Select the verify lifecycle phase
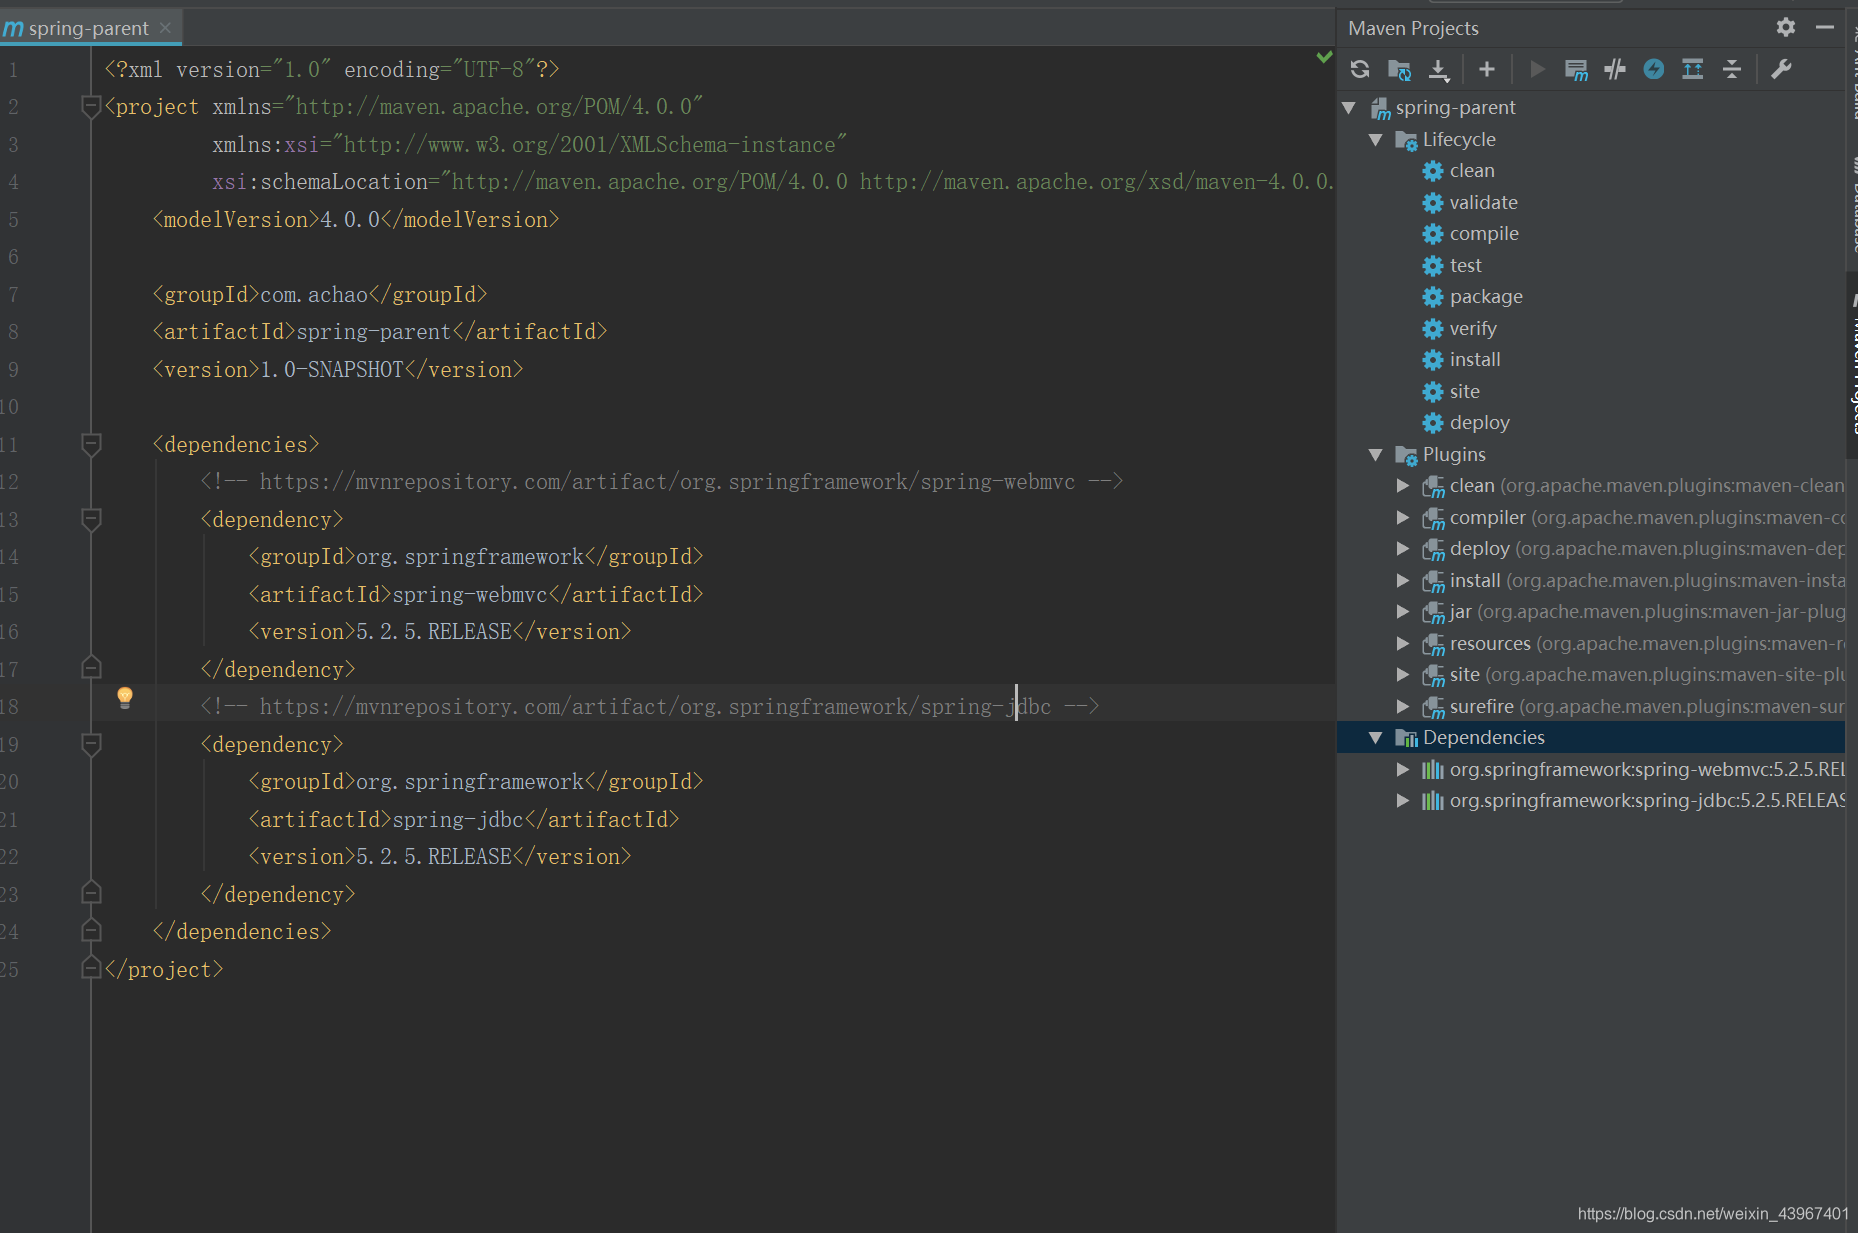 (x=1590, y=328)
